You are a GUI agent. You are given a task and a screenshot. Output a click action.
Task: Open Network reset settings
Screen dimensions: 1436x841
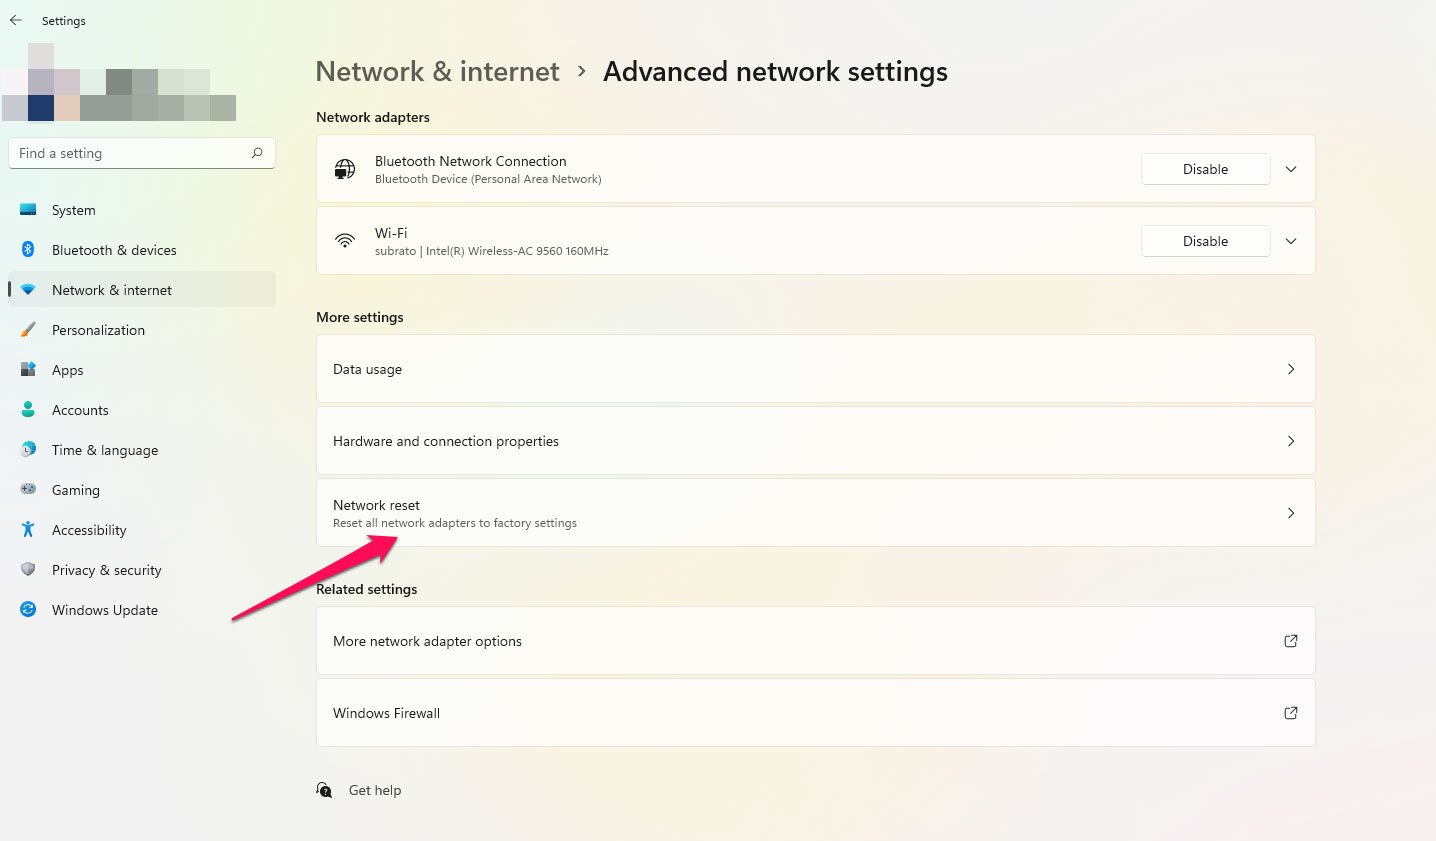816,513
